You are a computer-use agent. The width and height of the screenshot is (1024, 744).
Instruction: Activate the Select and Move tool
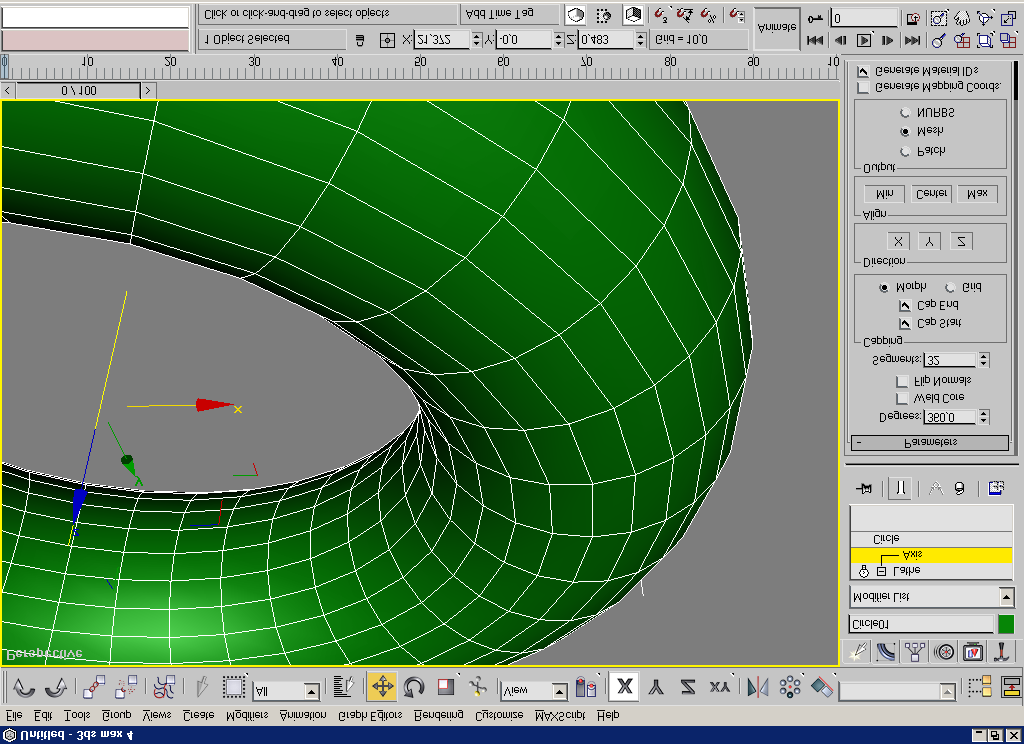[382, 687]
